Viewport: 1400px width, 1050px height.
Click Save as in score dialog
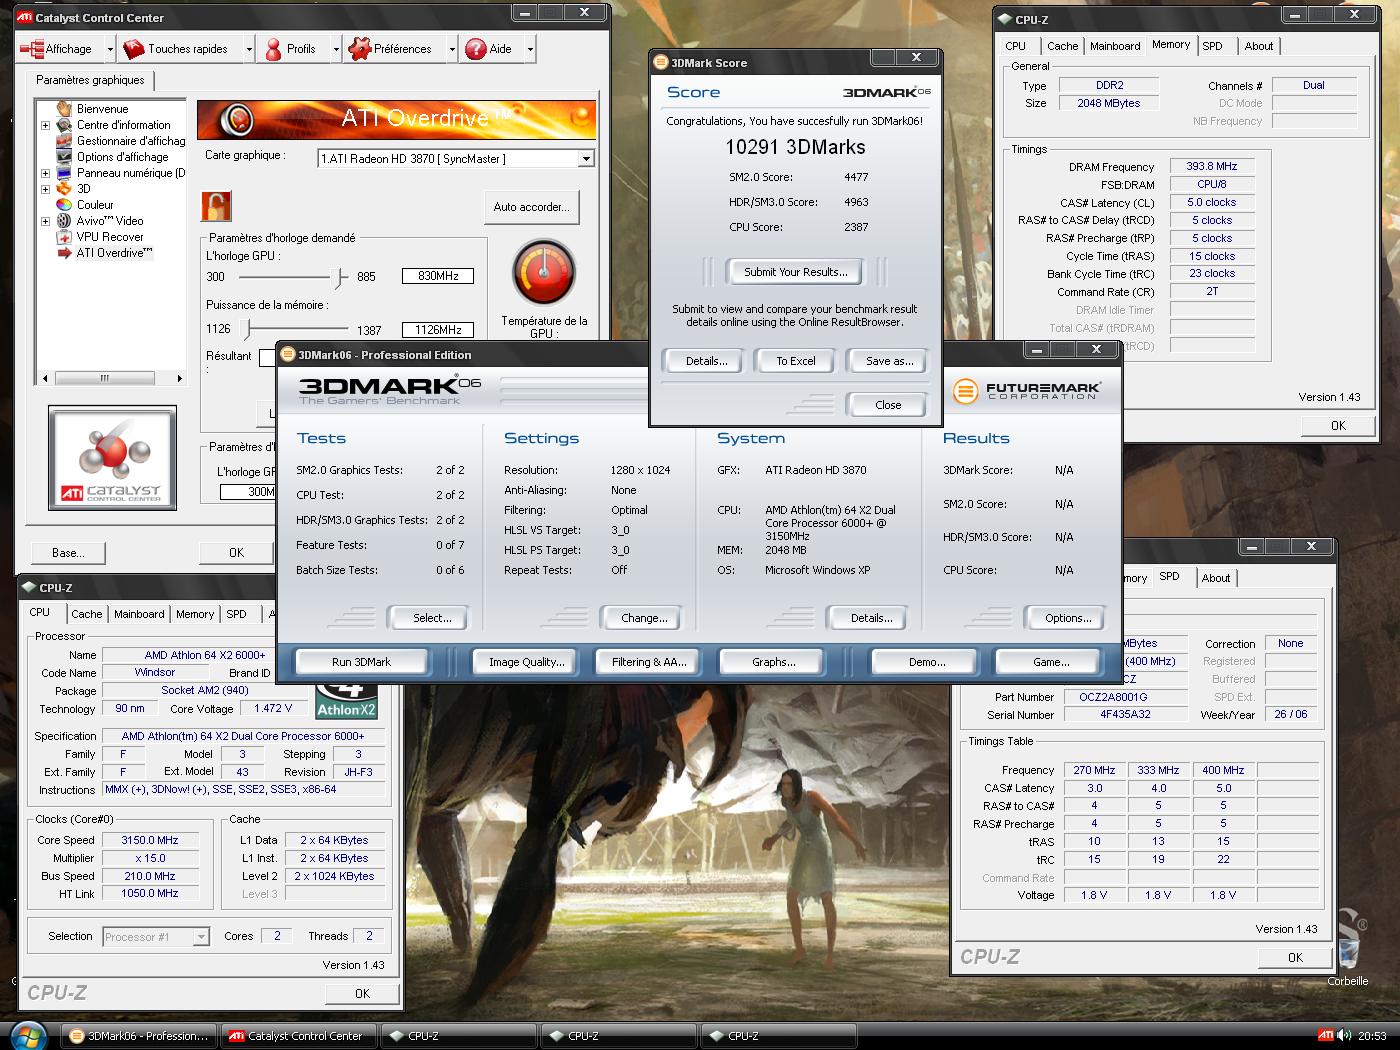889,361
